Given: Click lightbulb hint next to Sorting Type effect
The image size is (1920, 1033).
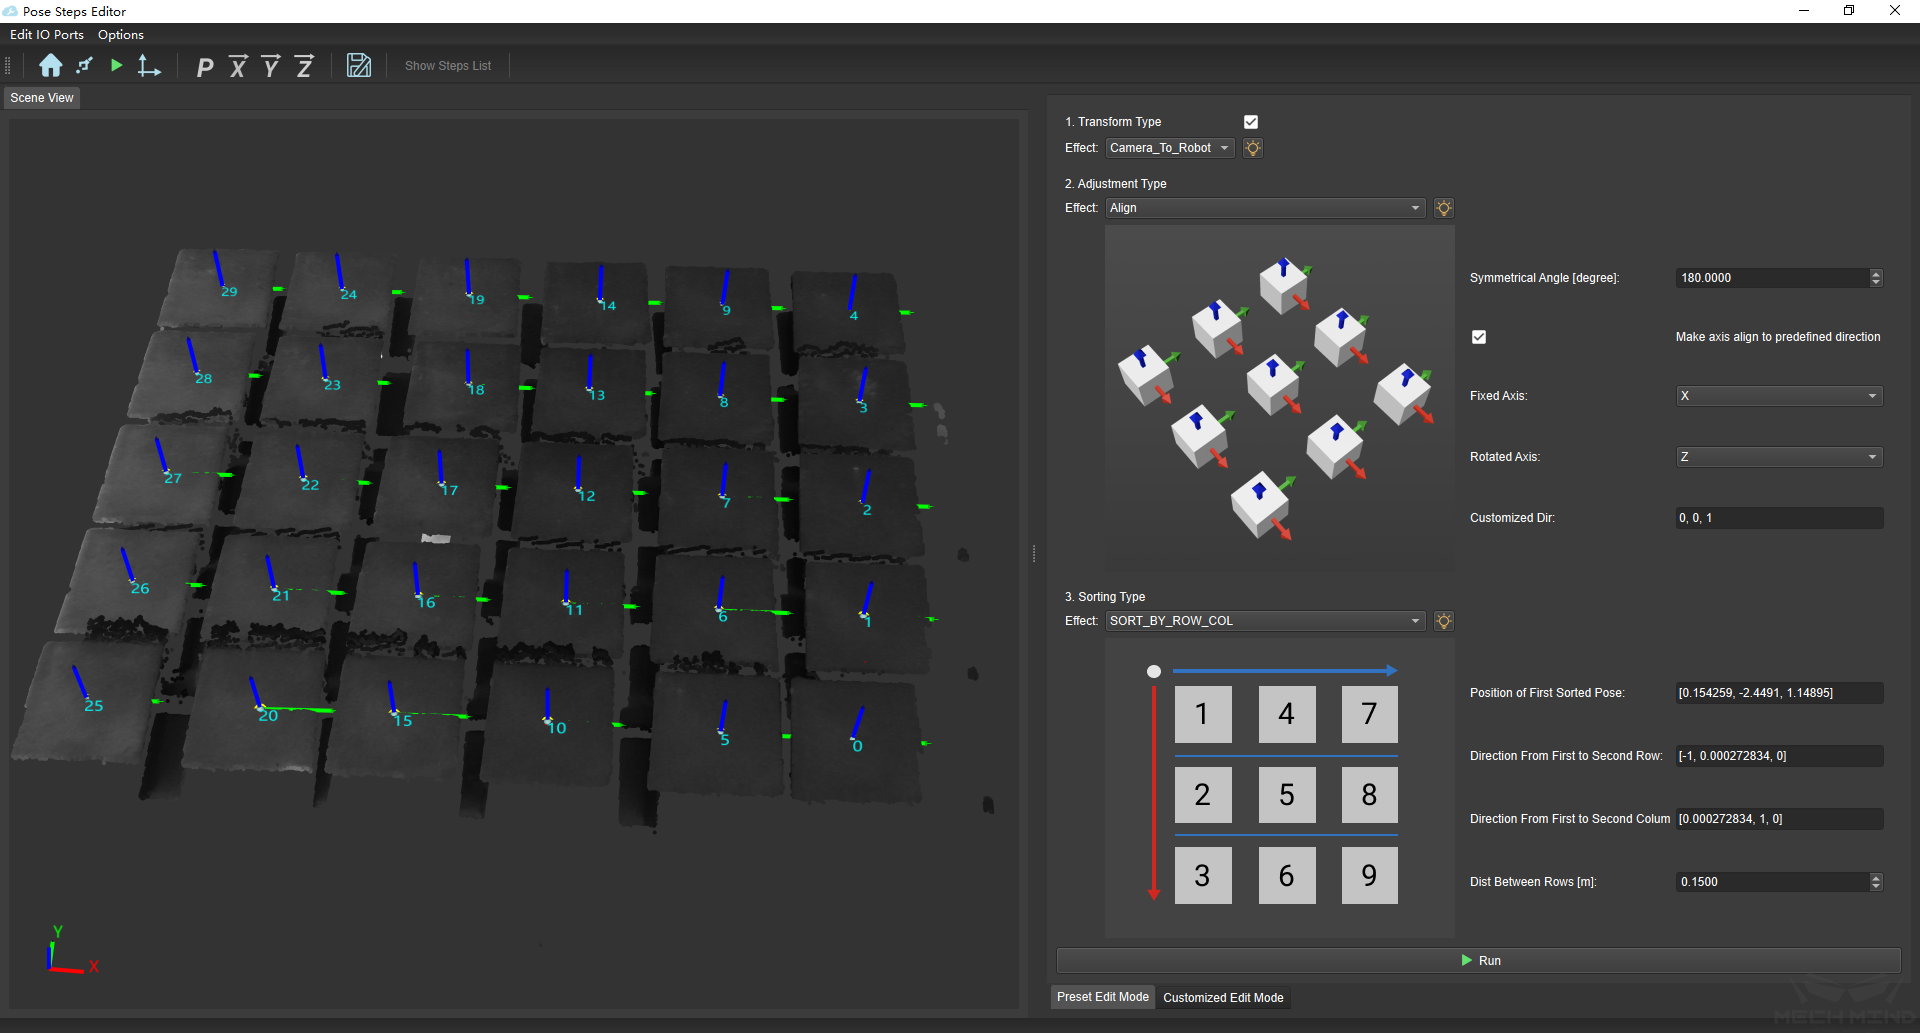Looking at the screenshot, I should tap(1443, 621).
